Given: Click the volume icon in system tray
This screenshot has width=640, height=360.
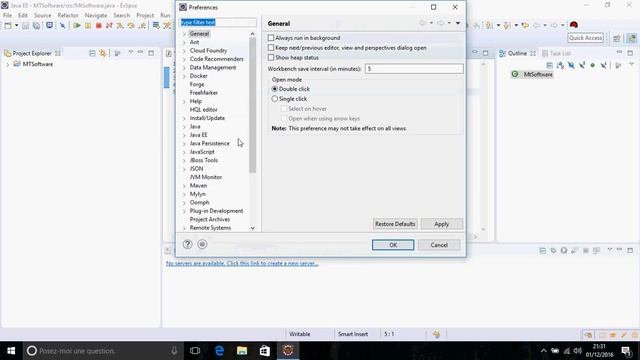Looking at the screenshot, I should 578,351.
